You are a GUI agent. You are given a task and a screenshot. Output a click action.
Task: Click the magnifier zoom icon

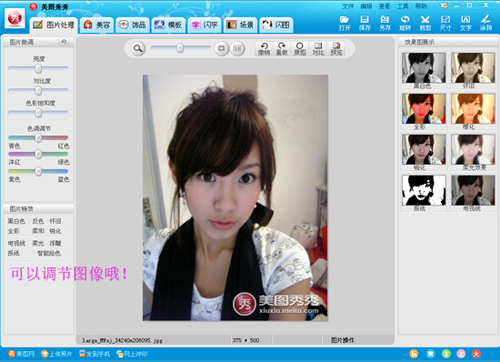coord(138,49)
